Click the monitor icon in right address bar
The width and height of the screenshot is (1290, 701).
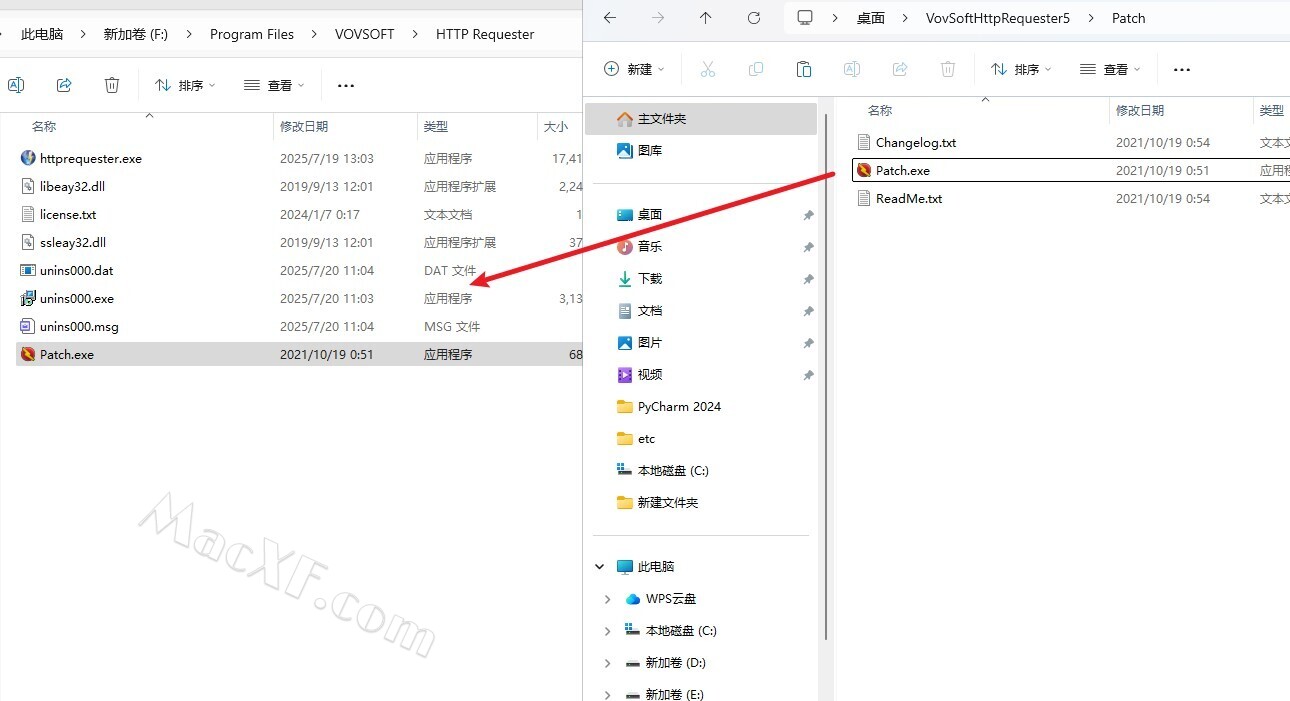pyautogui.click(x=805, y=18)
